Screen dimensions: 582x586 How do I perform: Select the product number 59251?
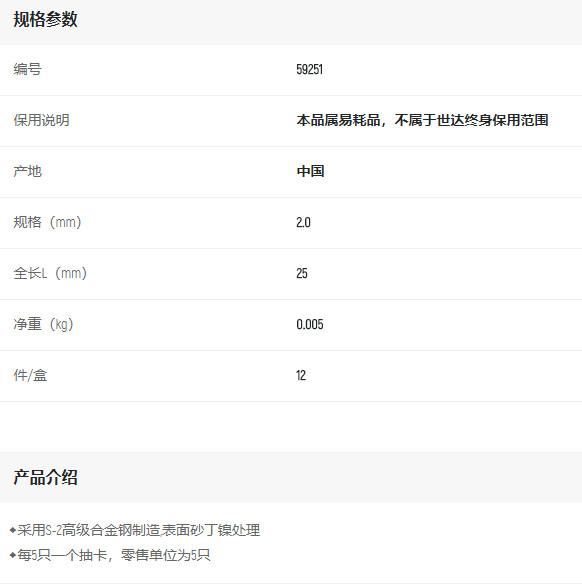click(310, 70)
